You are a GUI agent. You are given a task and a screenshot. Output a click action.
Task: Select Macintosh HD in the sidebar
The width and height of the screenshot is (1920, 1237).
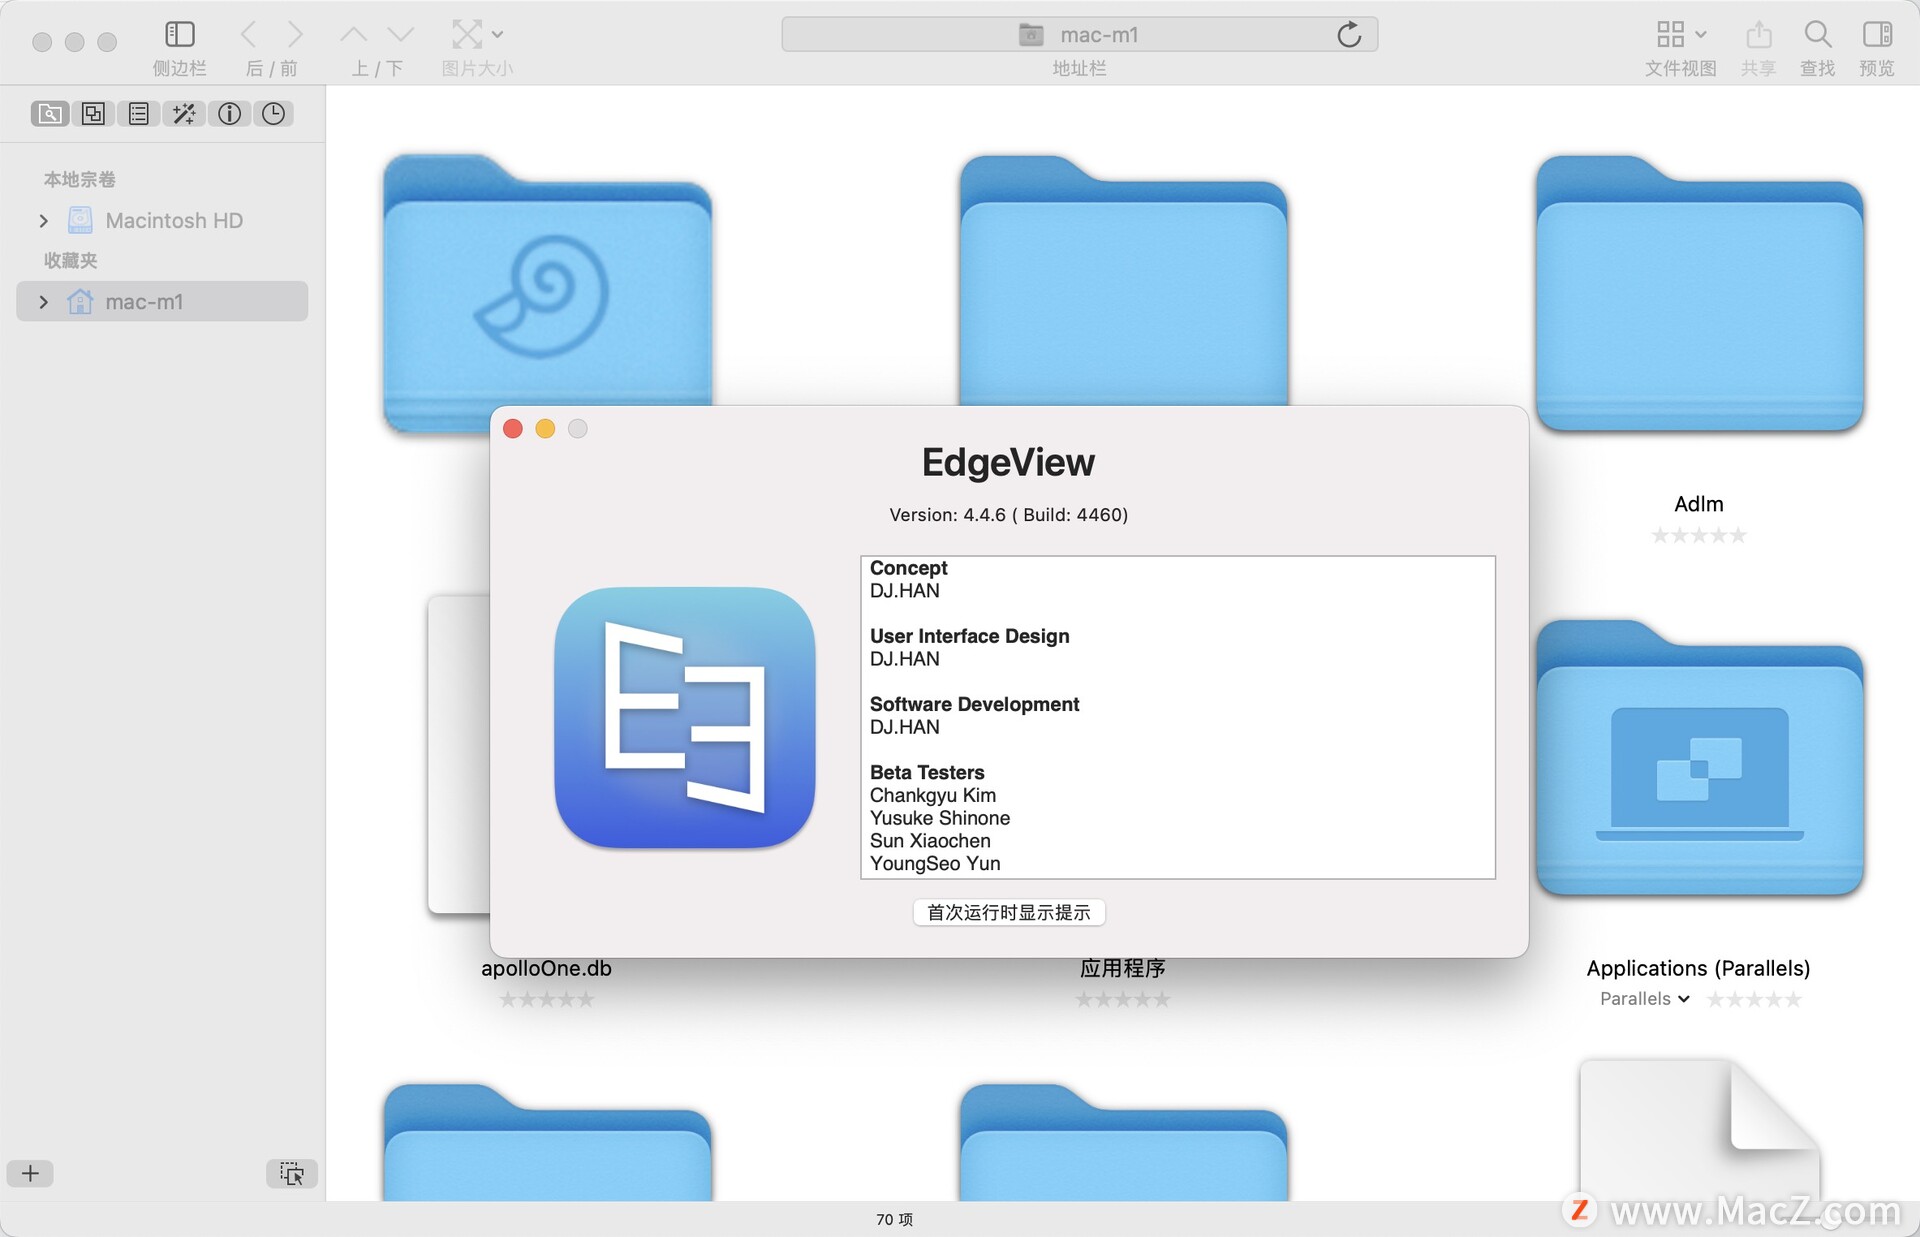coord(174,220)
